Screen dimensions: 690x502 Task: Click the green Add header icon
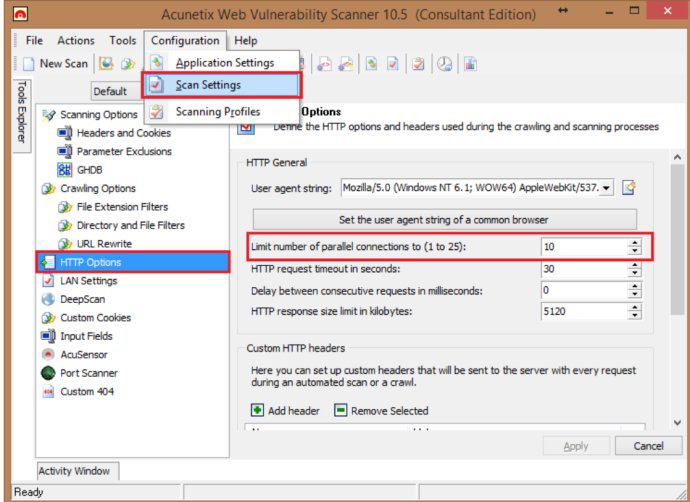(257, 410)
